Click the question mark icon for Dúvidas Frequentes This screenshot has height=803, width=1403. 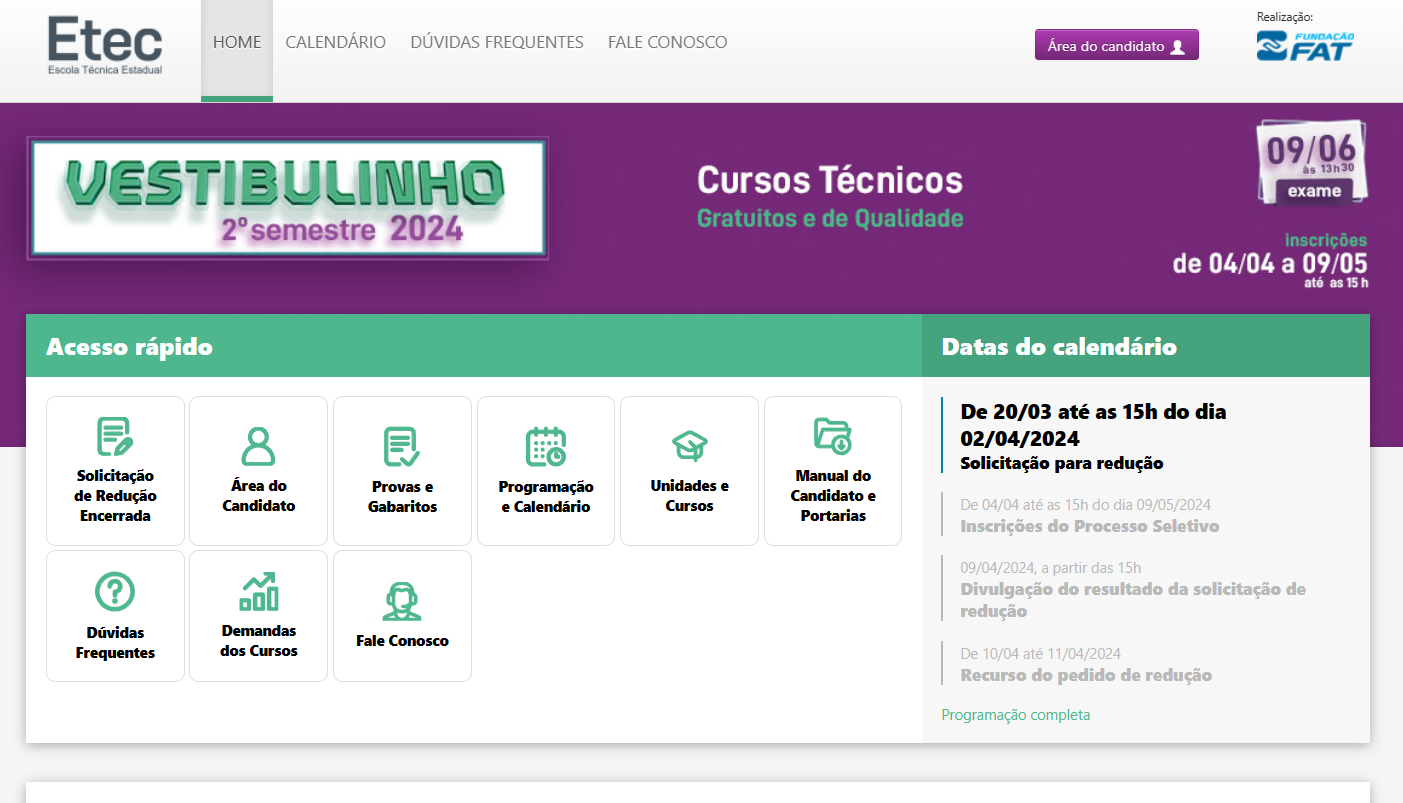tap(115, 592)
